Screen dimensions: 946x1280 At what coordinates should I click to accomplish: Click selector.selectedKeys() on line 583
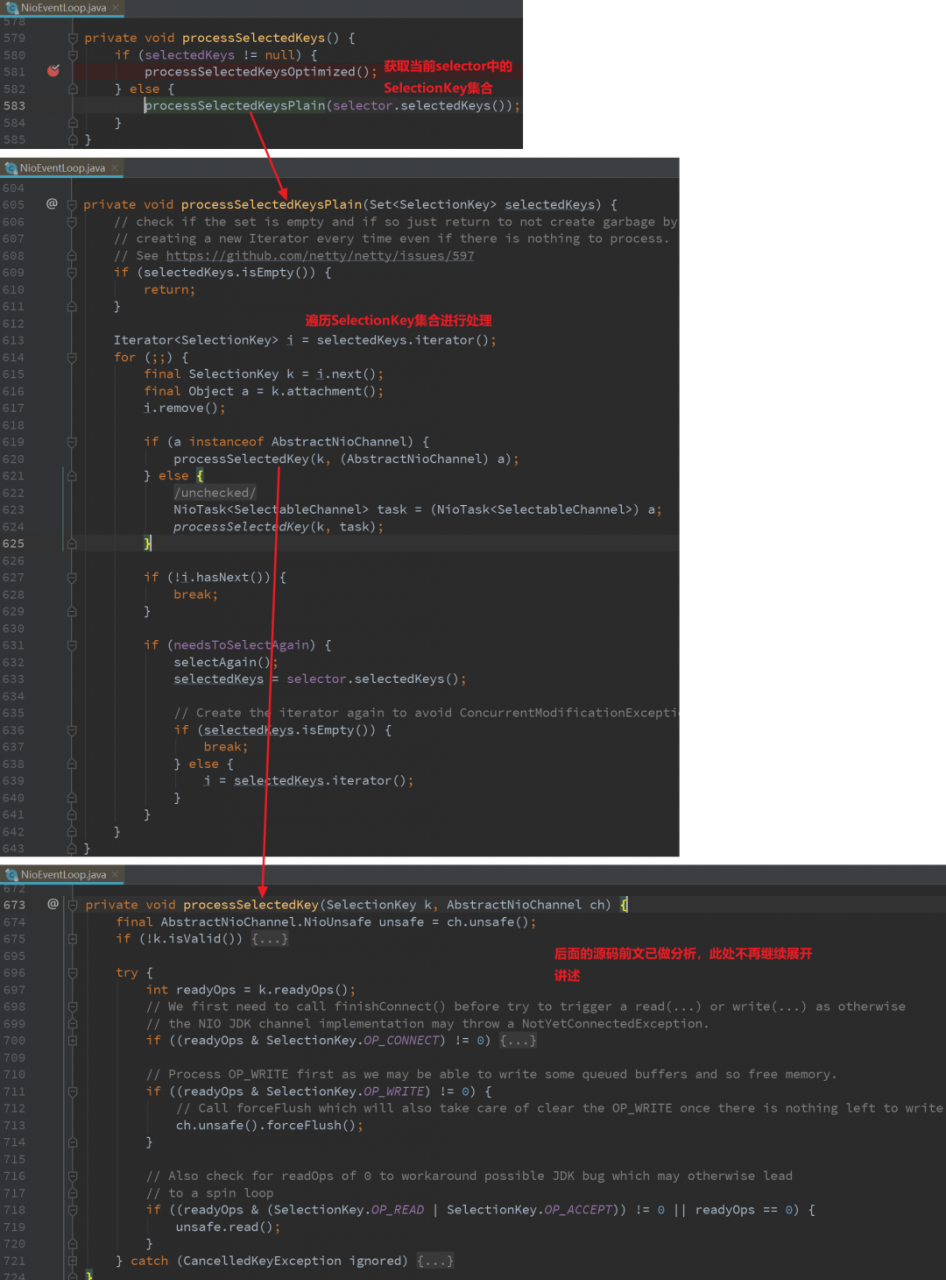422,105
